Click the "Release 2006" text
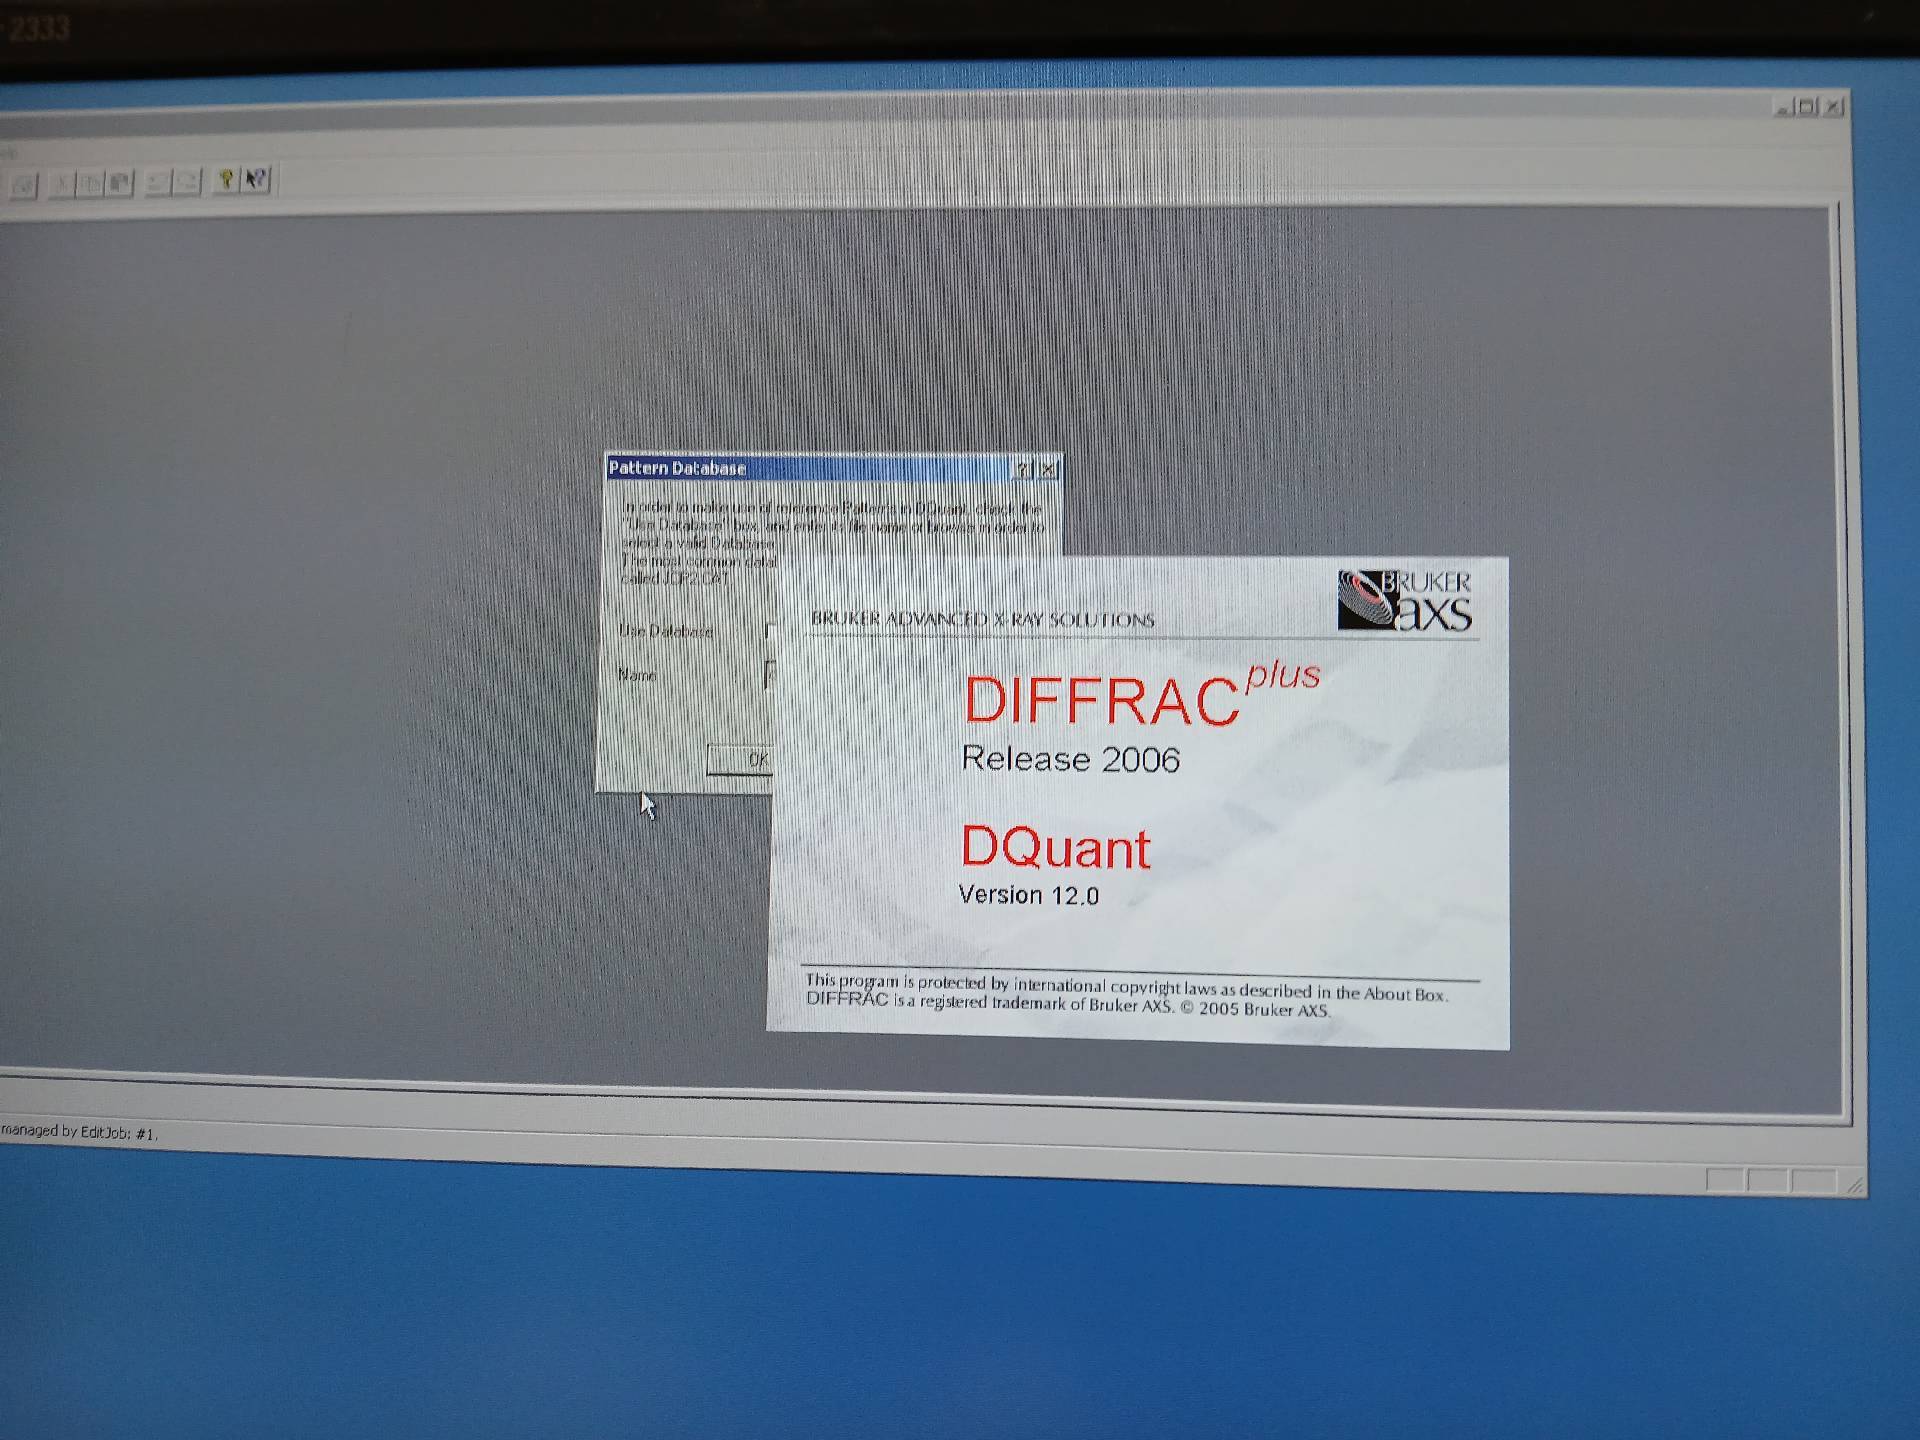1920x1440 pixels. (x=1070, y=759)
